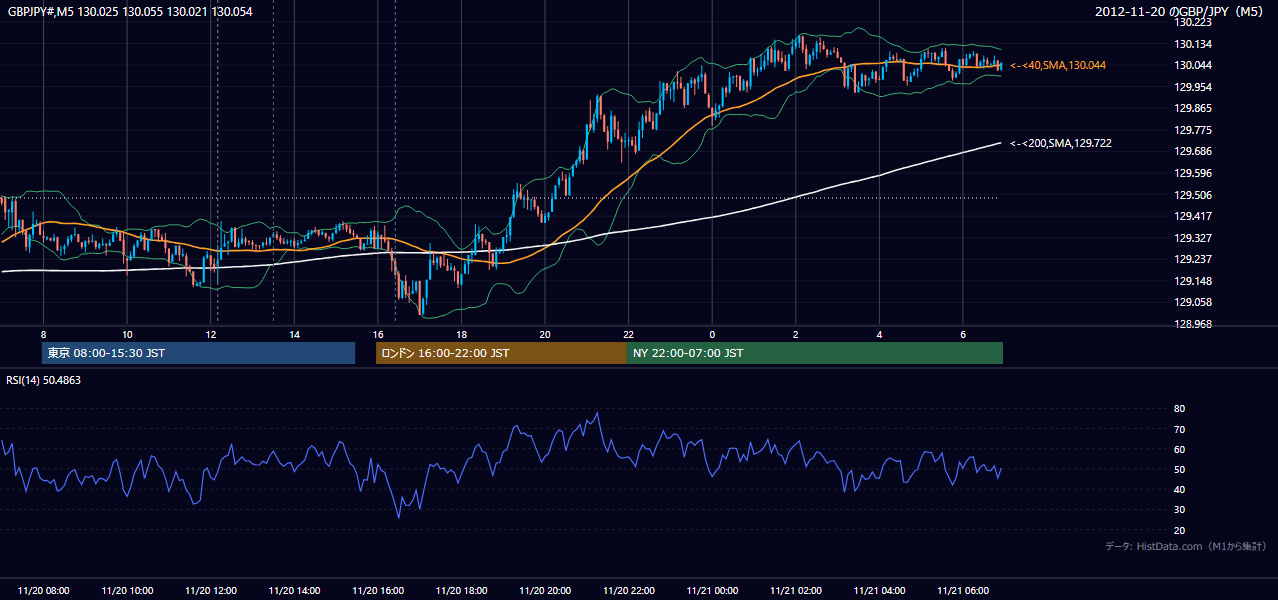Click price axis value 129.327
The image size is (1278, 600).
pyautogui.click(x=1195, y=238)
